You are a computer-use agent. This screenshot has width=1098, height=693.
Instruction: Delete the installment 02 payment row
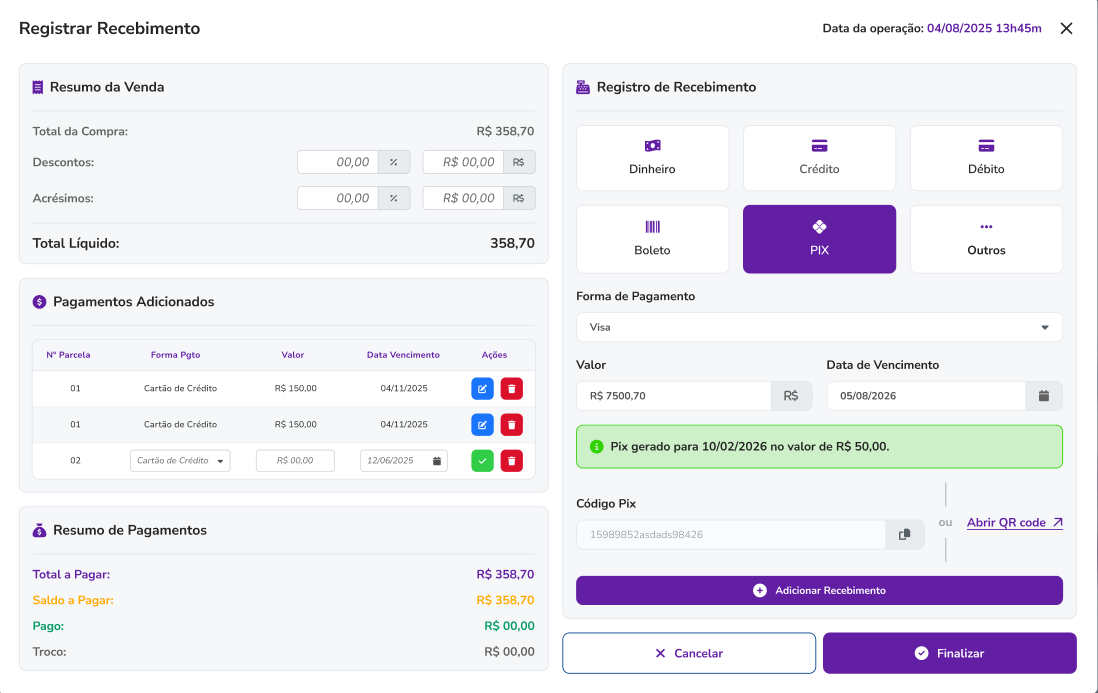tap(511, 461)
